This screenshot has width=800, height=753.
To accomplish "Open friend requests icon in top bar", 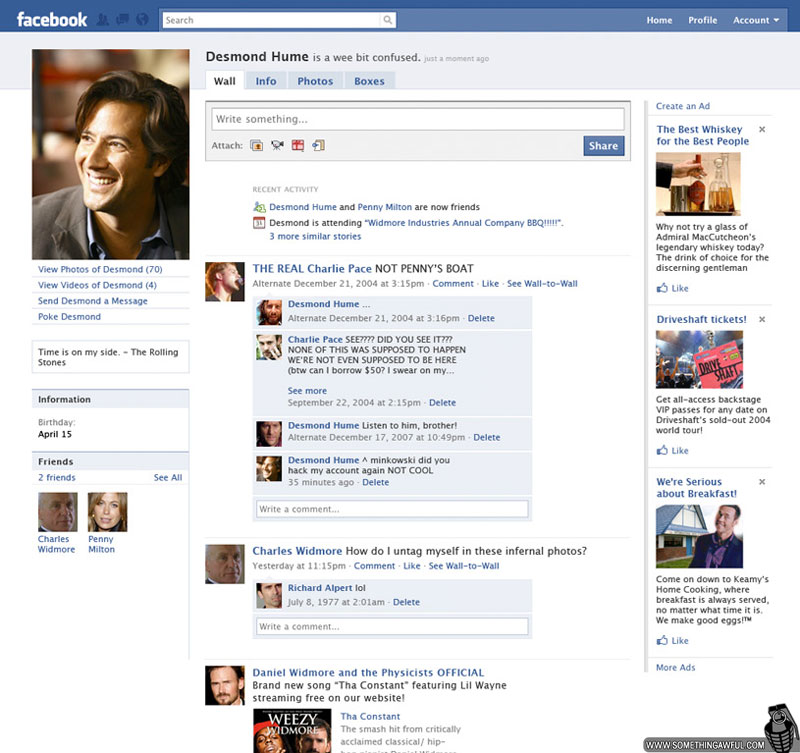I will point(103,20).
